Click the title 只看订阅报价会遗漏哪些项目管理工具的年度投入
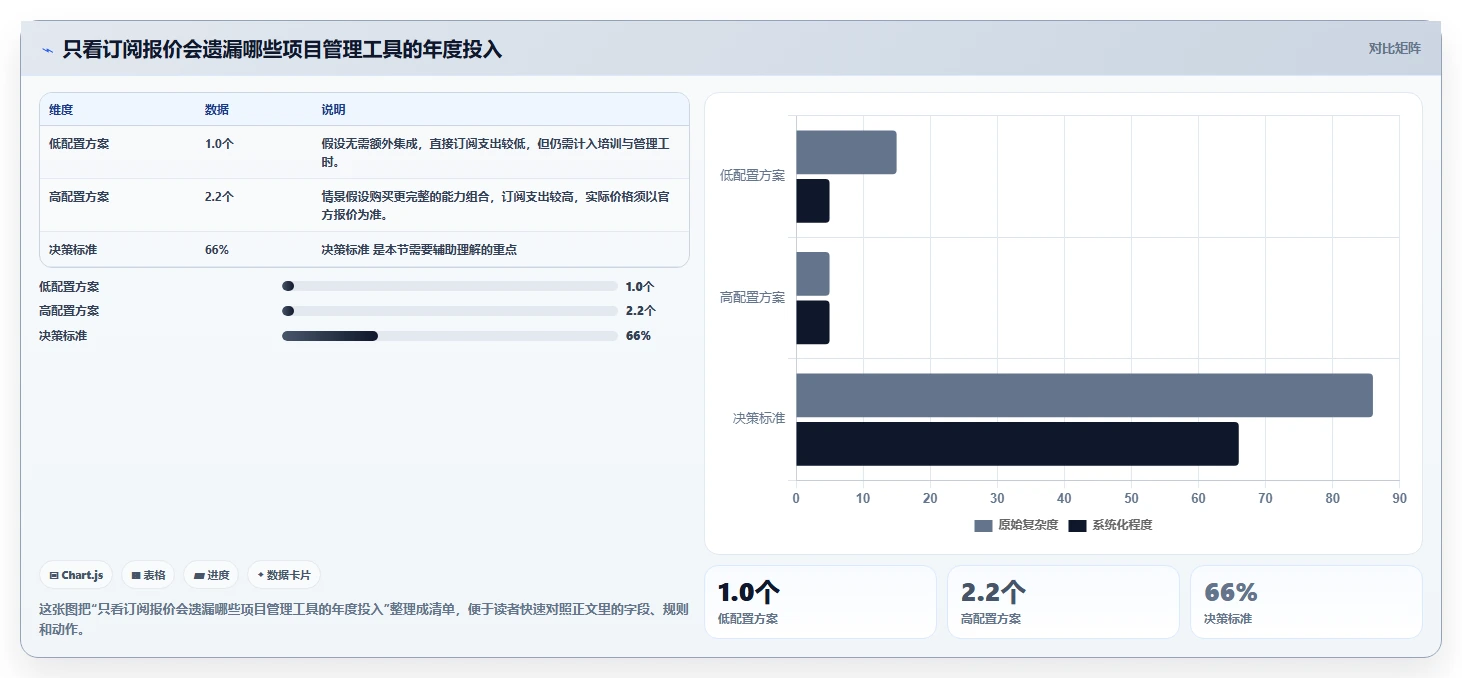Screen dimensions: 1462x678 (282, 49)
